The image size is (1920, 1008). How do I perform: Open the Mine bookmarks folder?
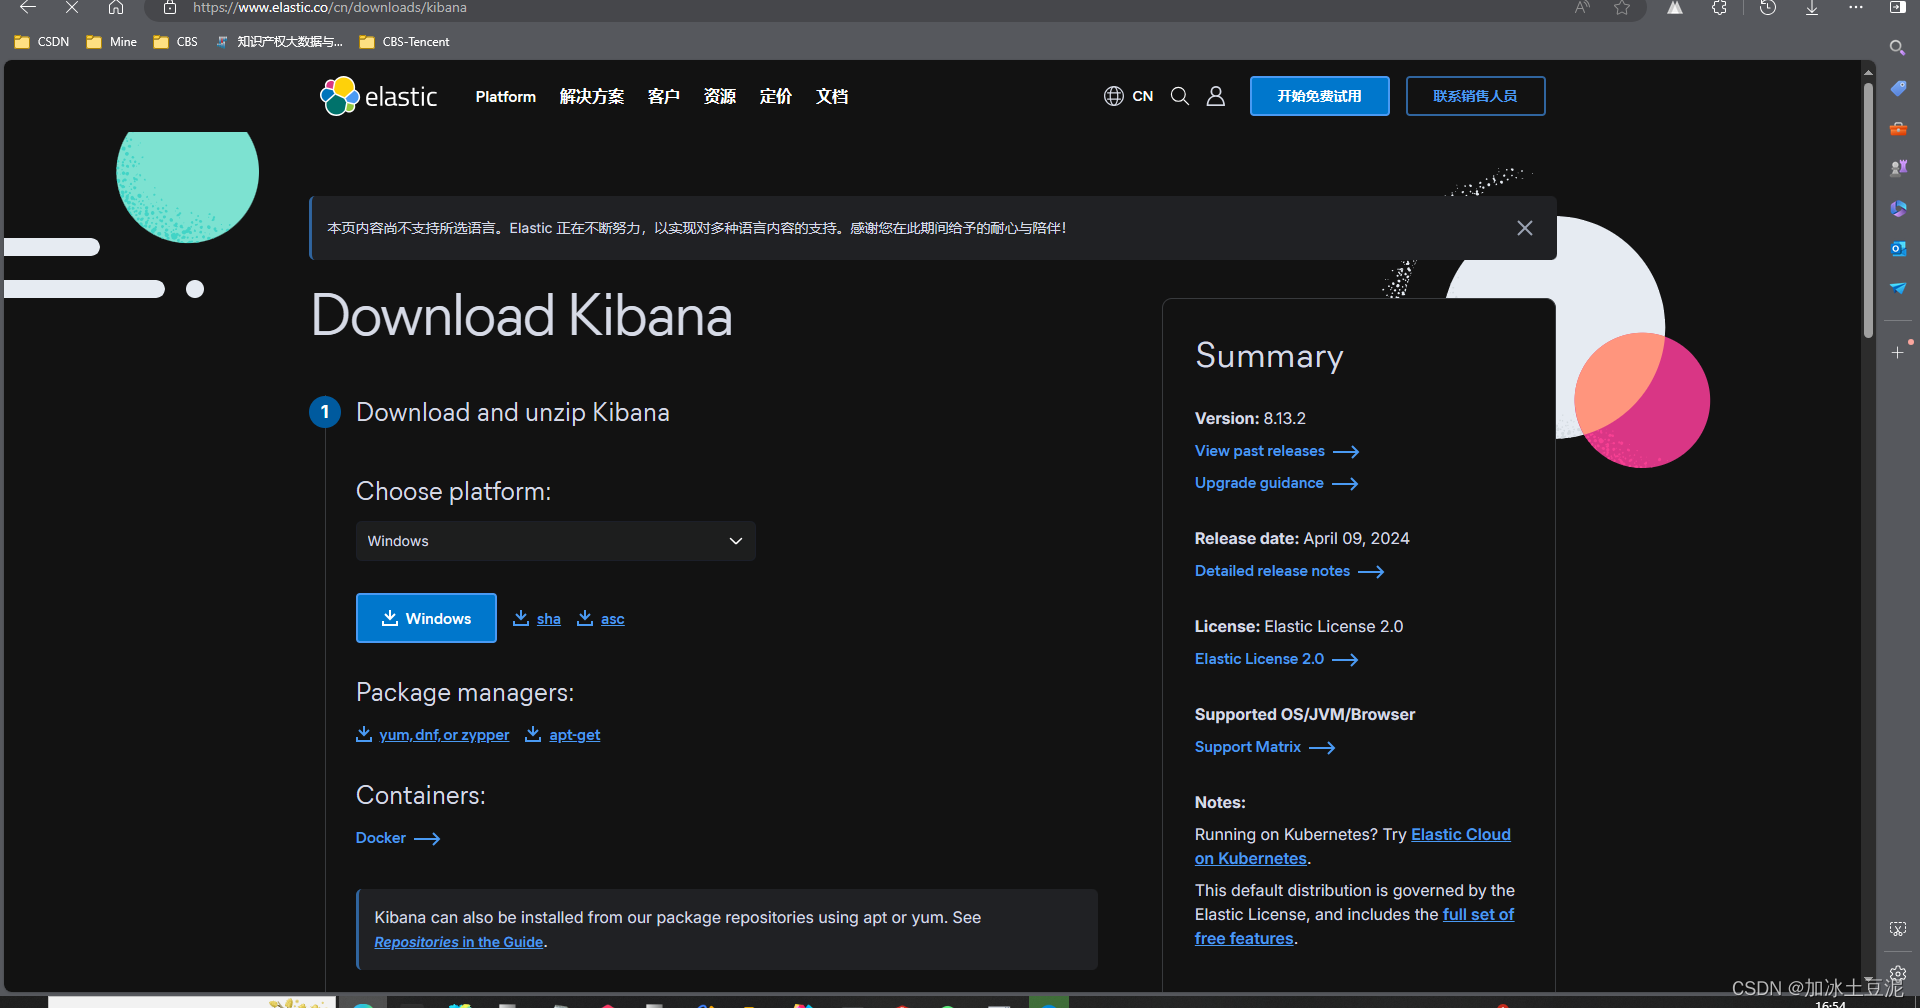point(112,42)
